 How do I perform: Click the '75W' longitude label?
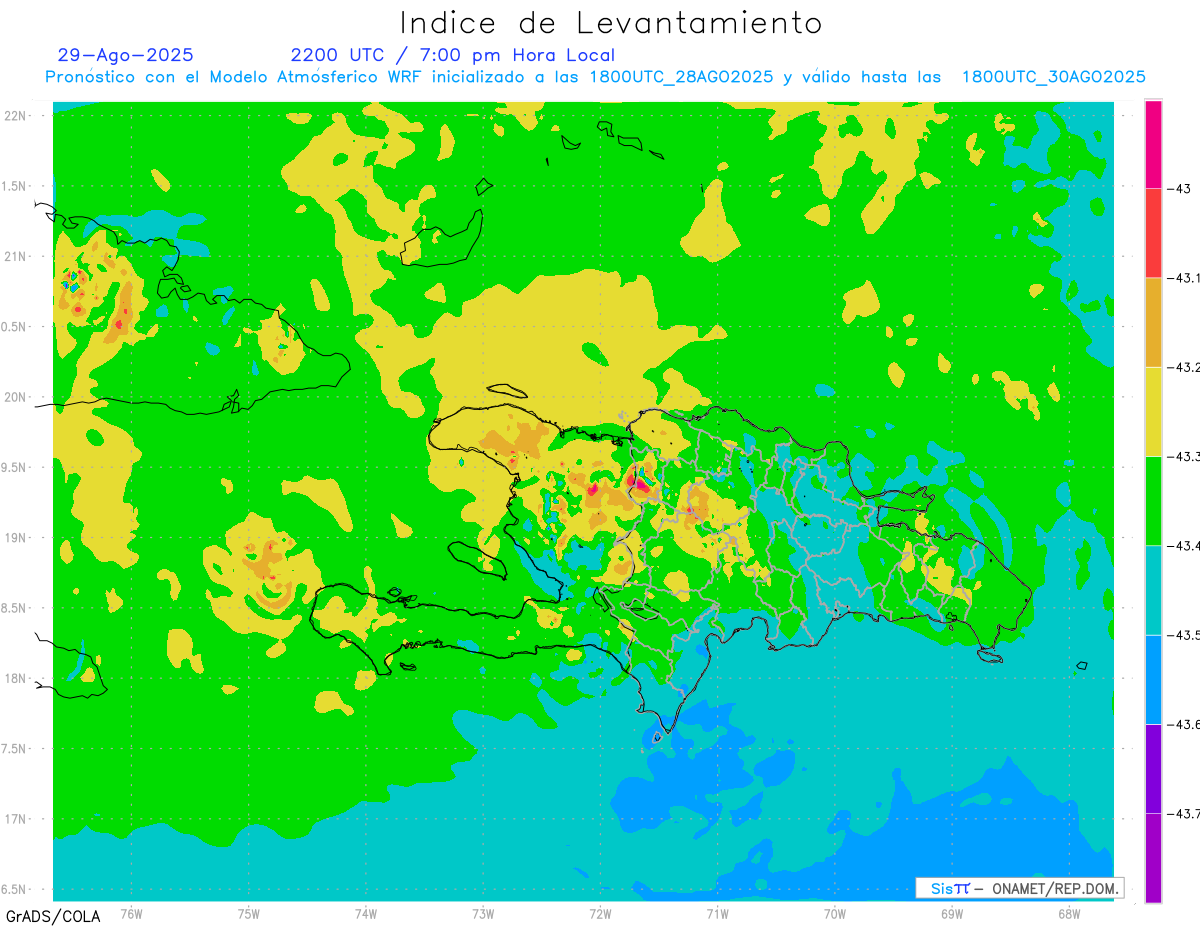(248, 912)
